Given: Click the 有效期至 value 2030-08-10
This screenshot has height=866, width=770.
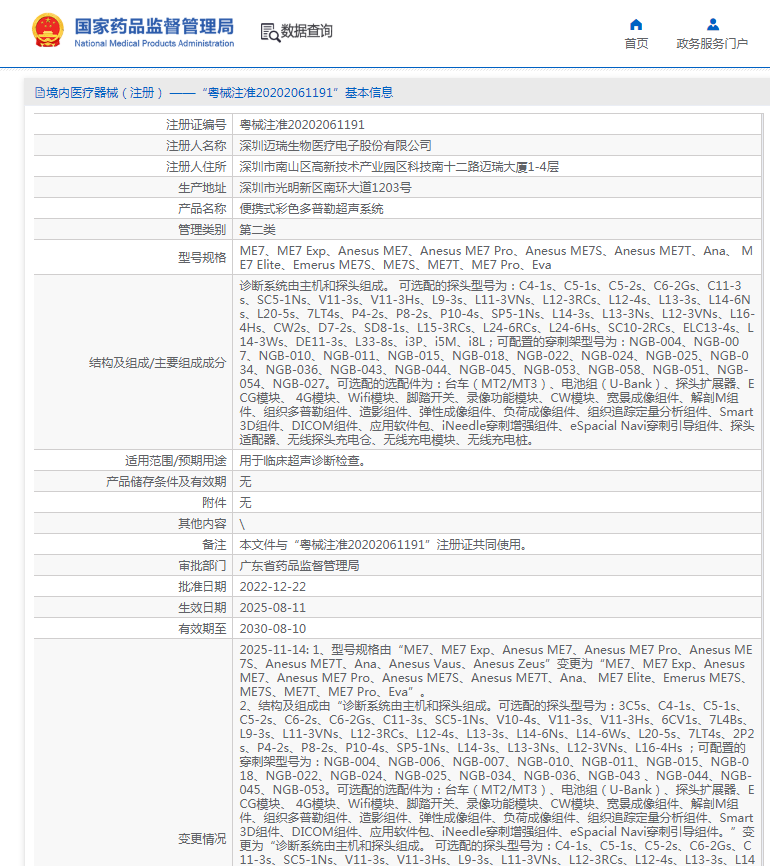Looking at the screenshot, I should (x=272, y=629).
